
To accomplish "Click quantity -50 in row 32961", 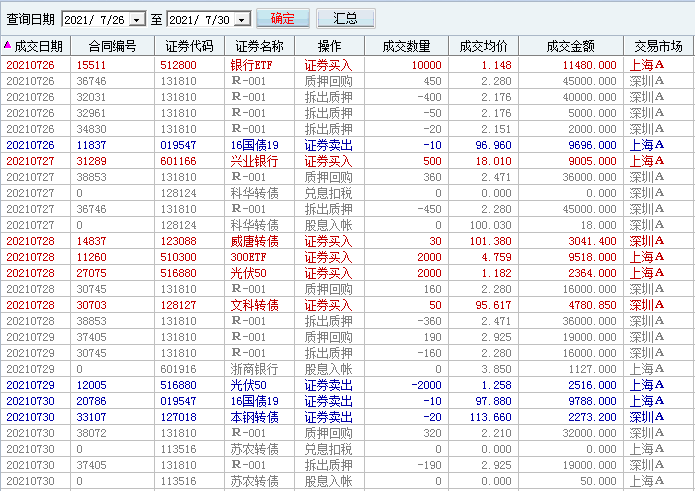I will coord(431,113).
